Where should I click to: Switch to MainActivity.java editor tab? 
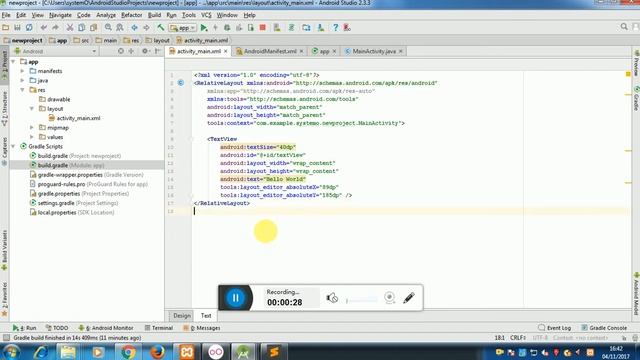click(x=374, y=51)
